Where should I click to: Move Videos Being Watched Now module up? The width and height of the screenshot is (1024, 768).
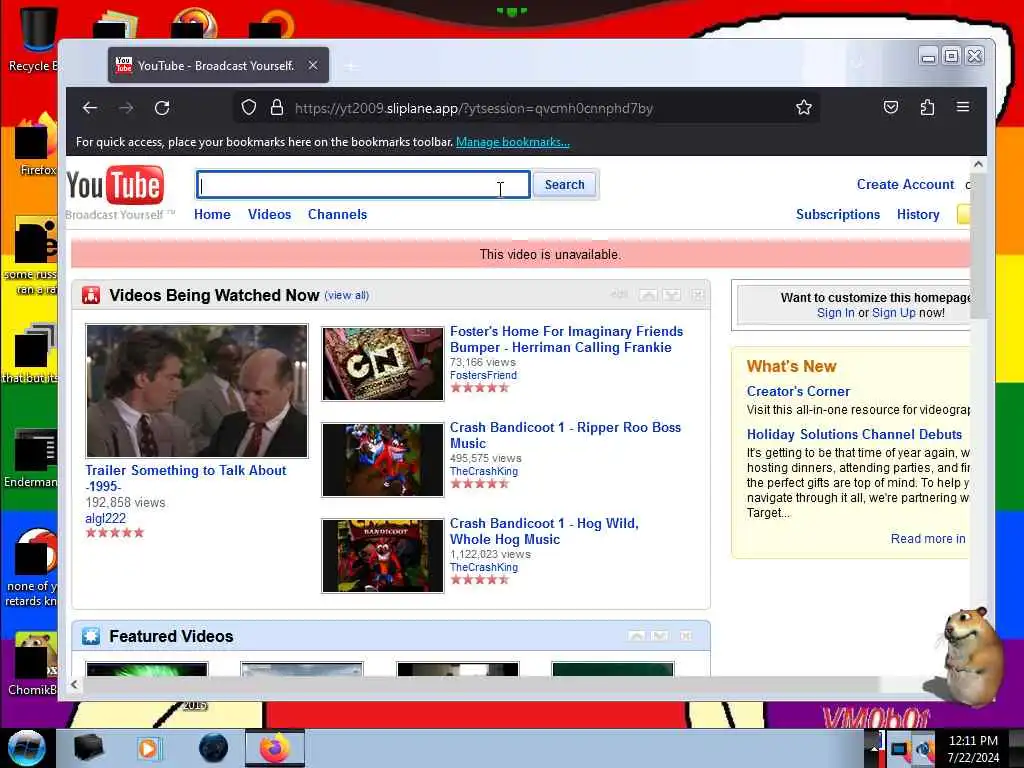click(648, 295)
